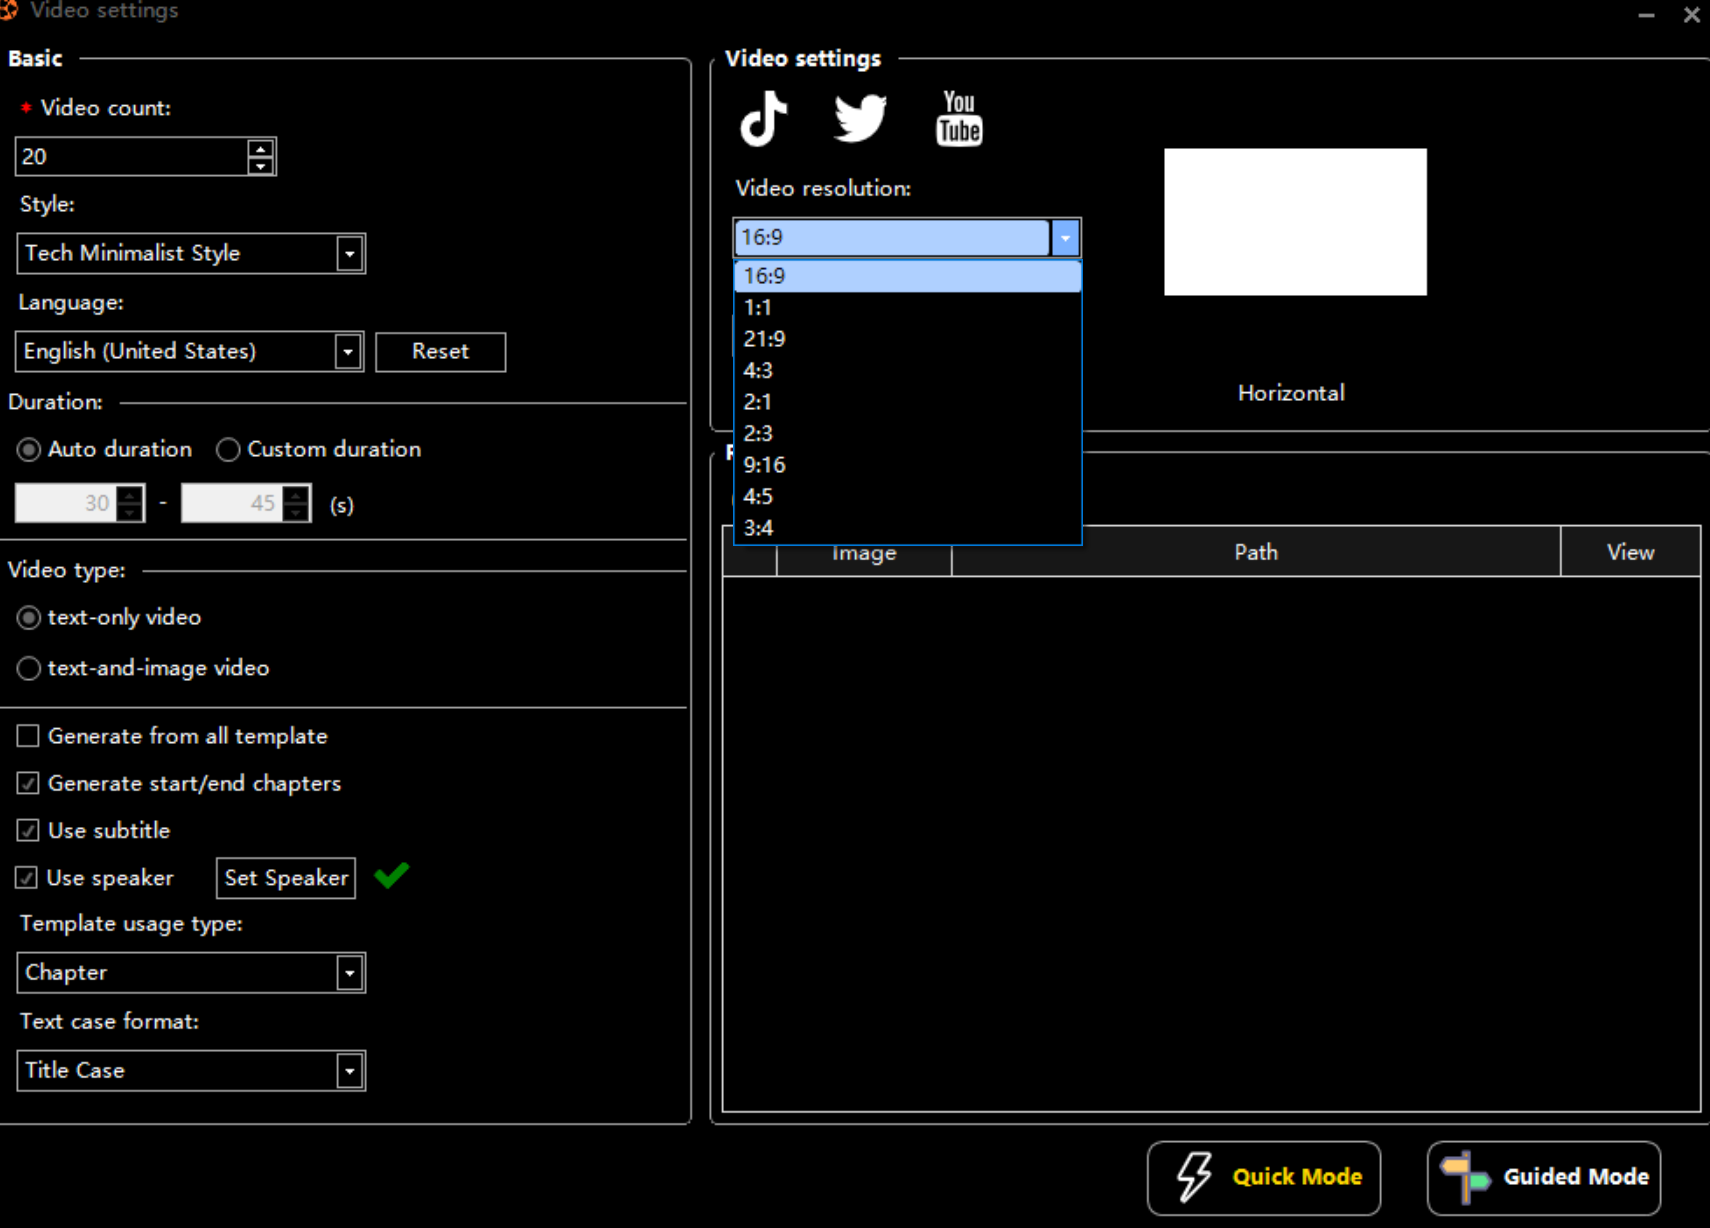Open the Set Speaker dialog
Viewport: 1710px width, 1228px height.
tap(286, 878)
